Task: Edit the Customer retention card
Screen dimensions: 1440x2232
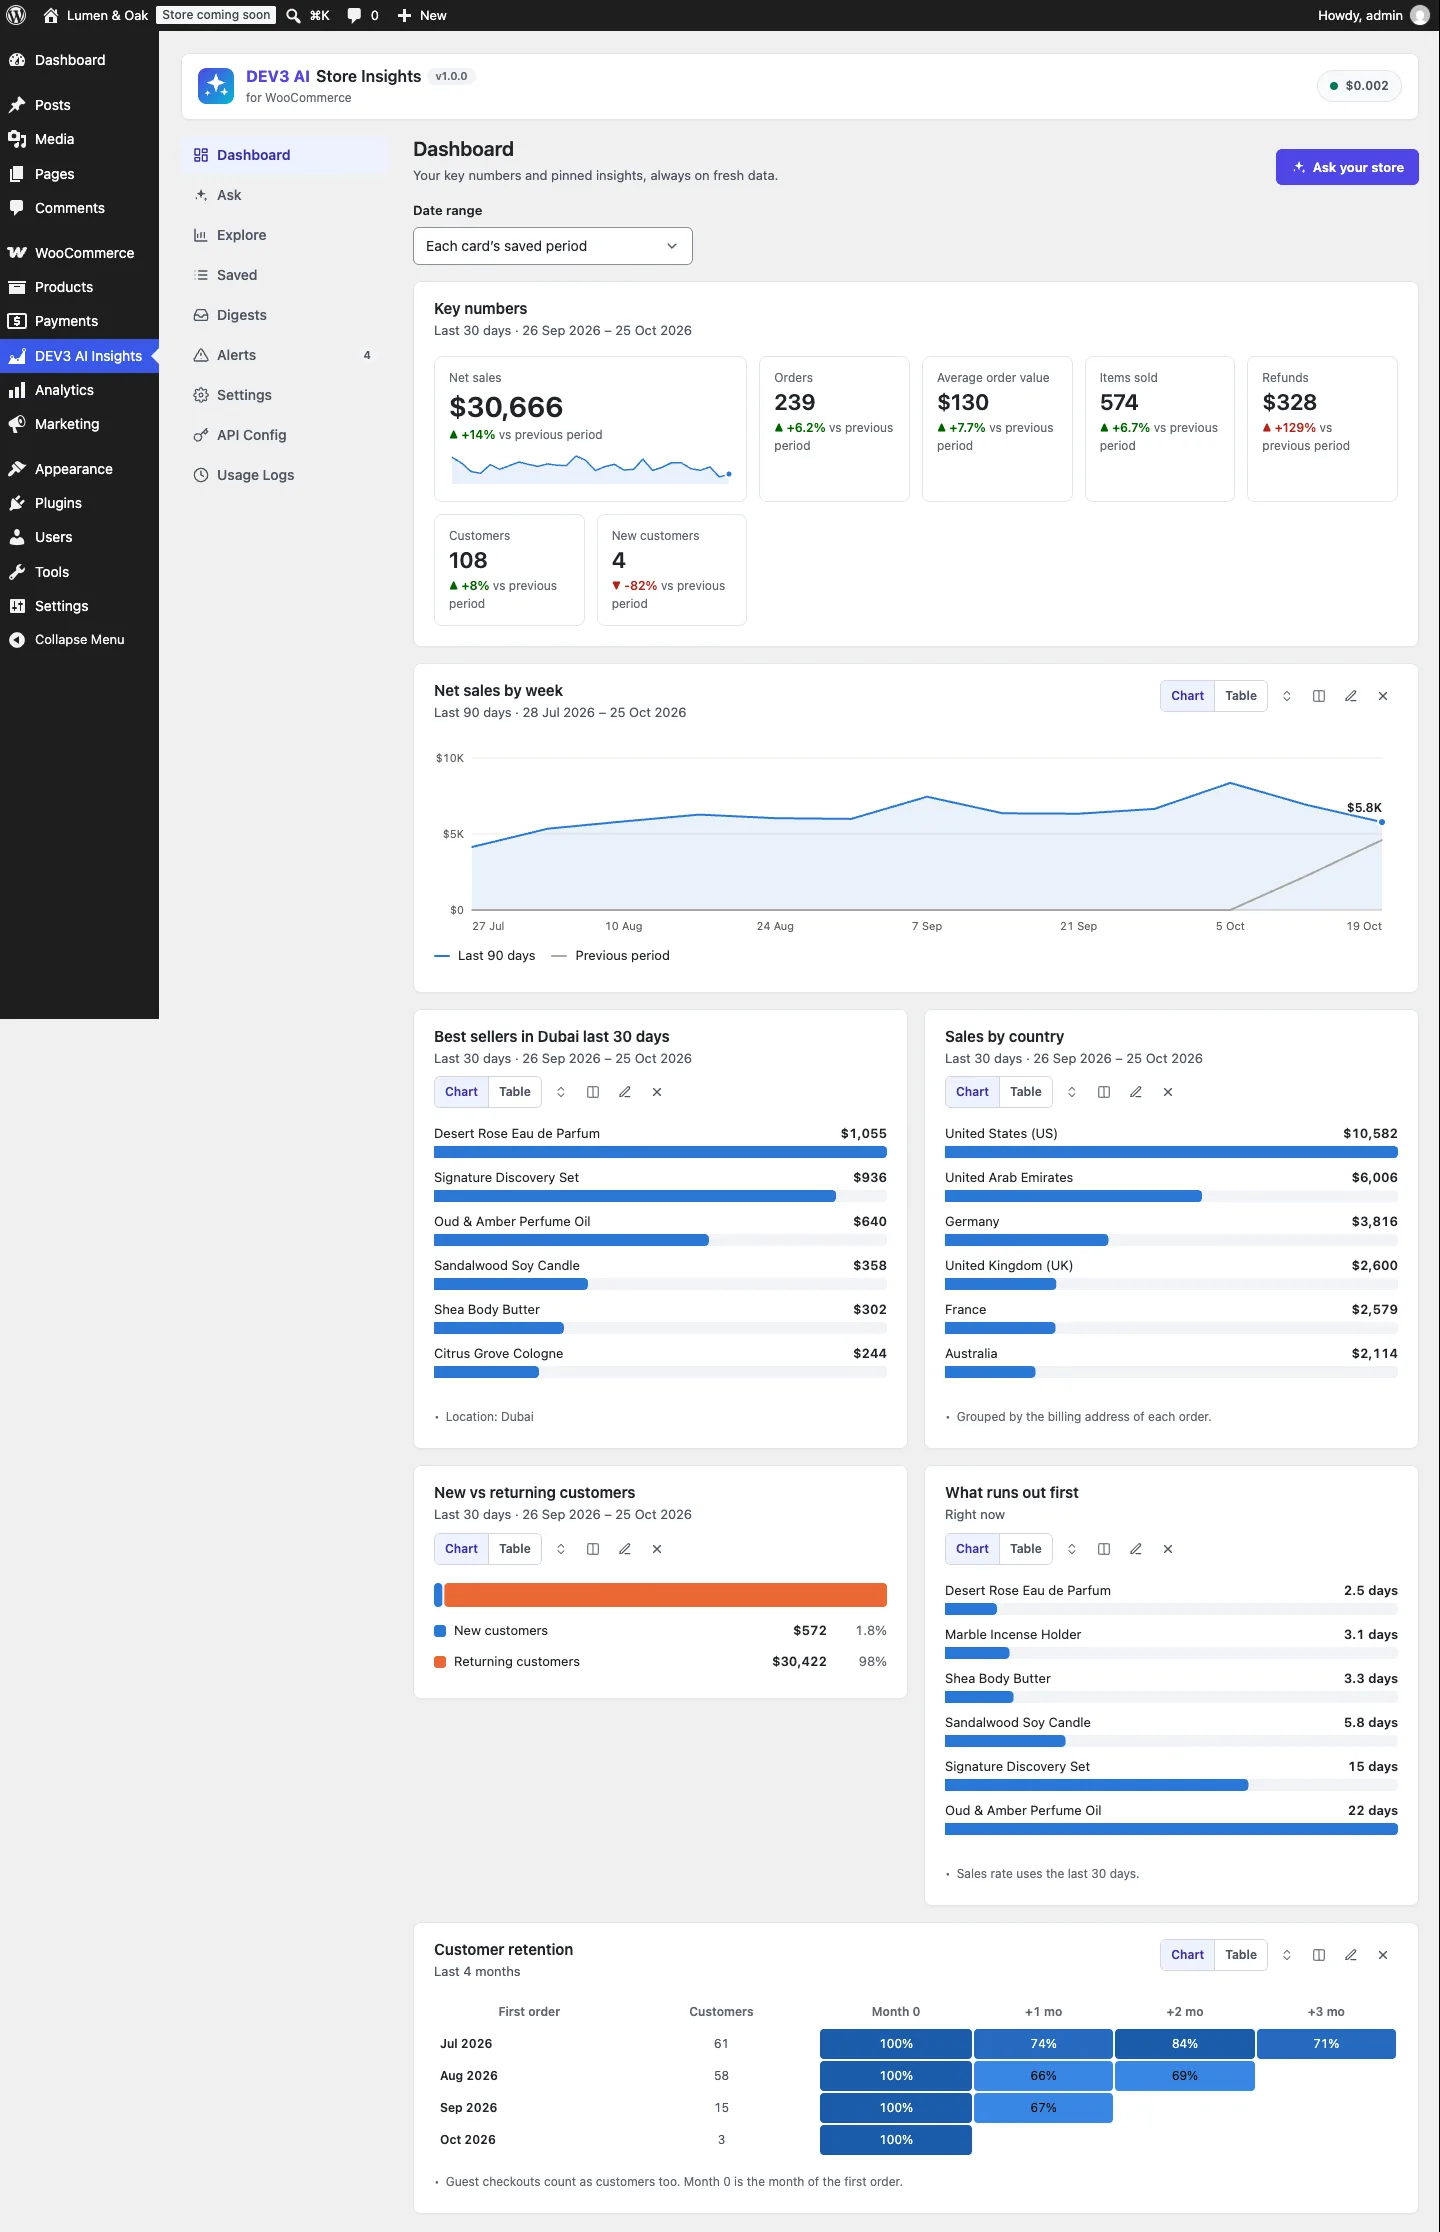Action: [x=1351, y=1955]
